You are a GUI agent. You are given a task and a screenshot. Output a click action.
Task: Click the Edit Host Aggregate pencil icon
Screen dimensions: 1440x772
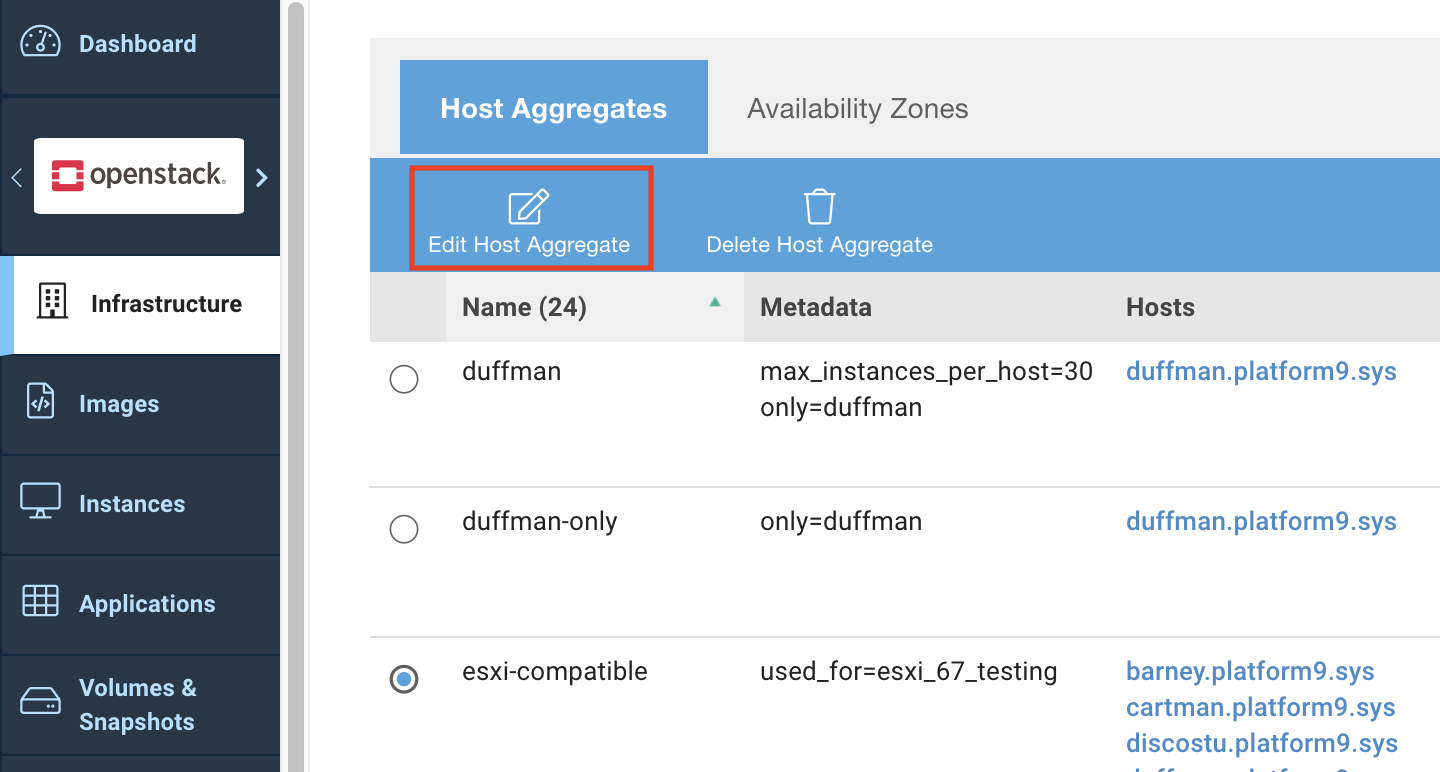529,207
